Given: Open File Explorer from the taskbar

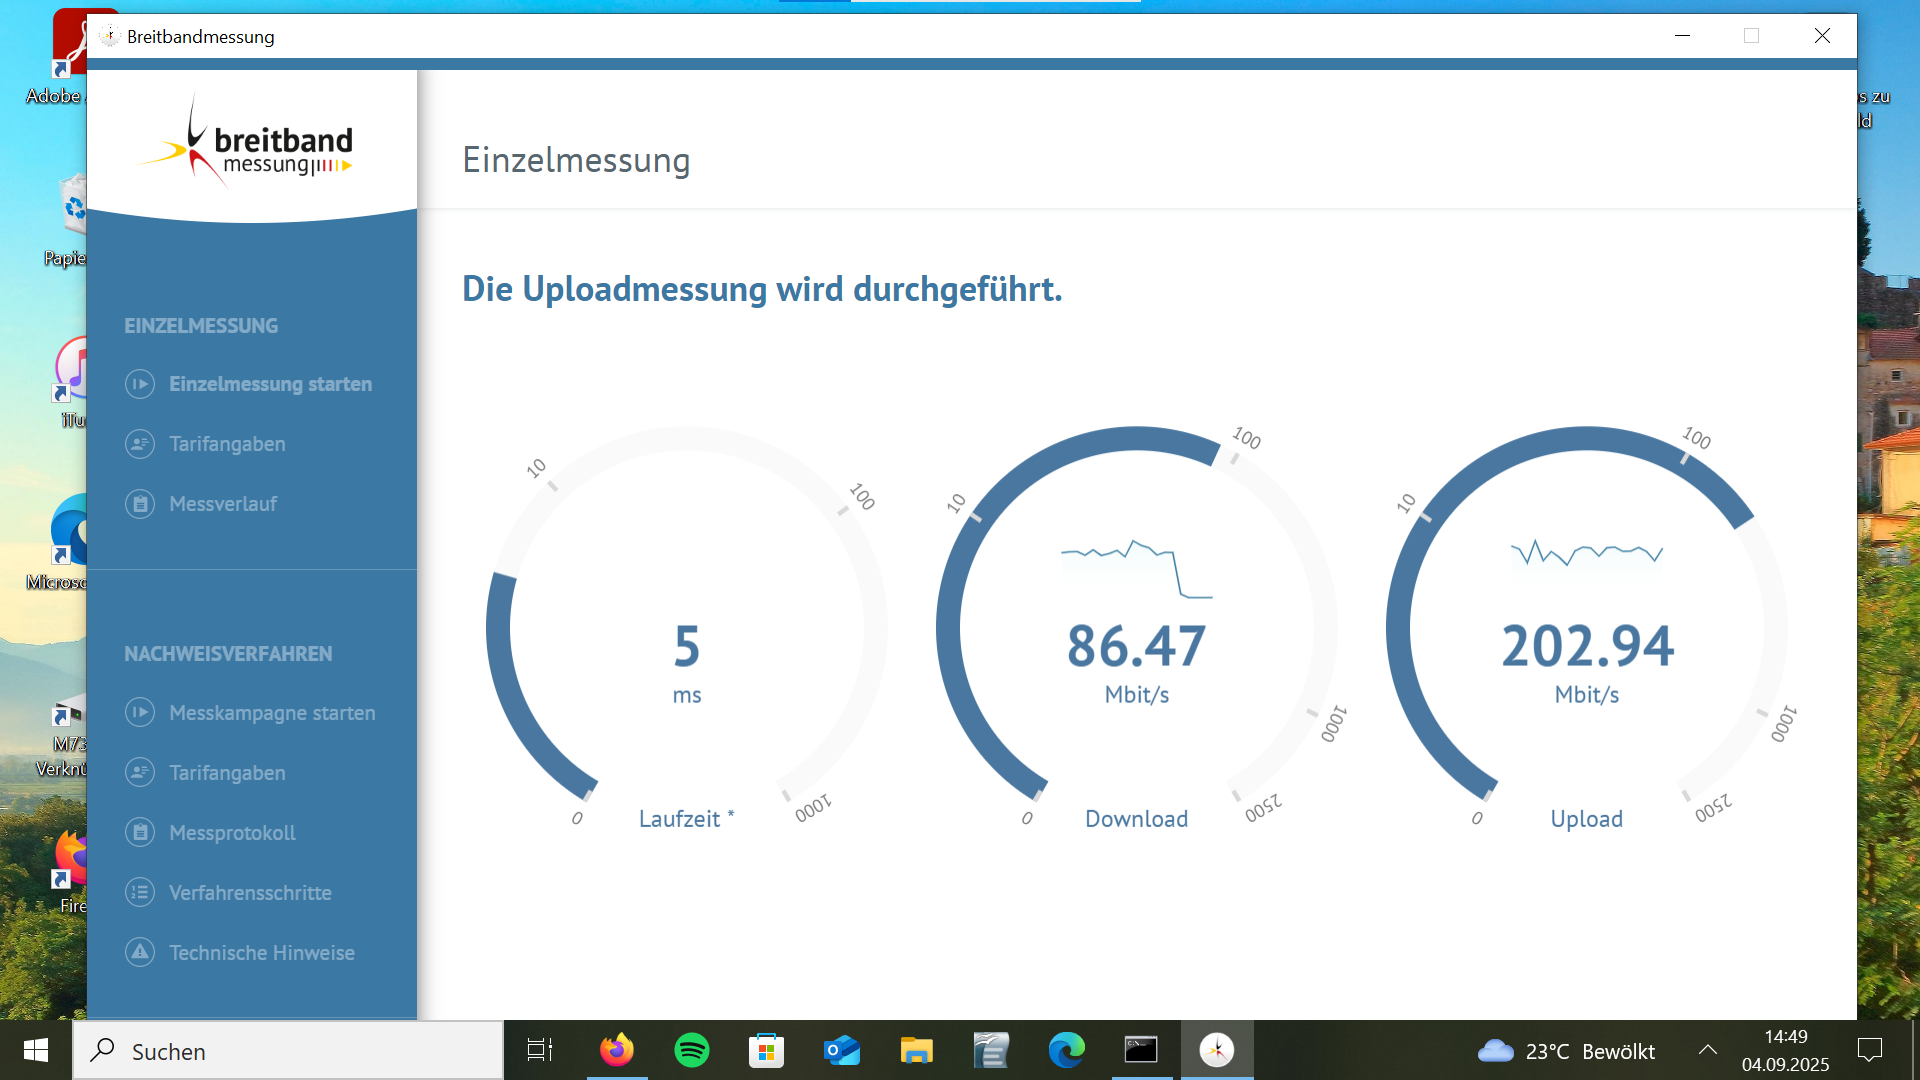Looking at the screenshot, I should click(x=917, y=1050).
